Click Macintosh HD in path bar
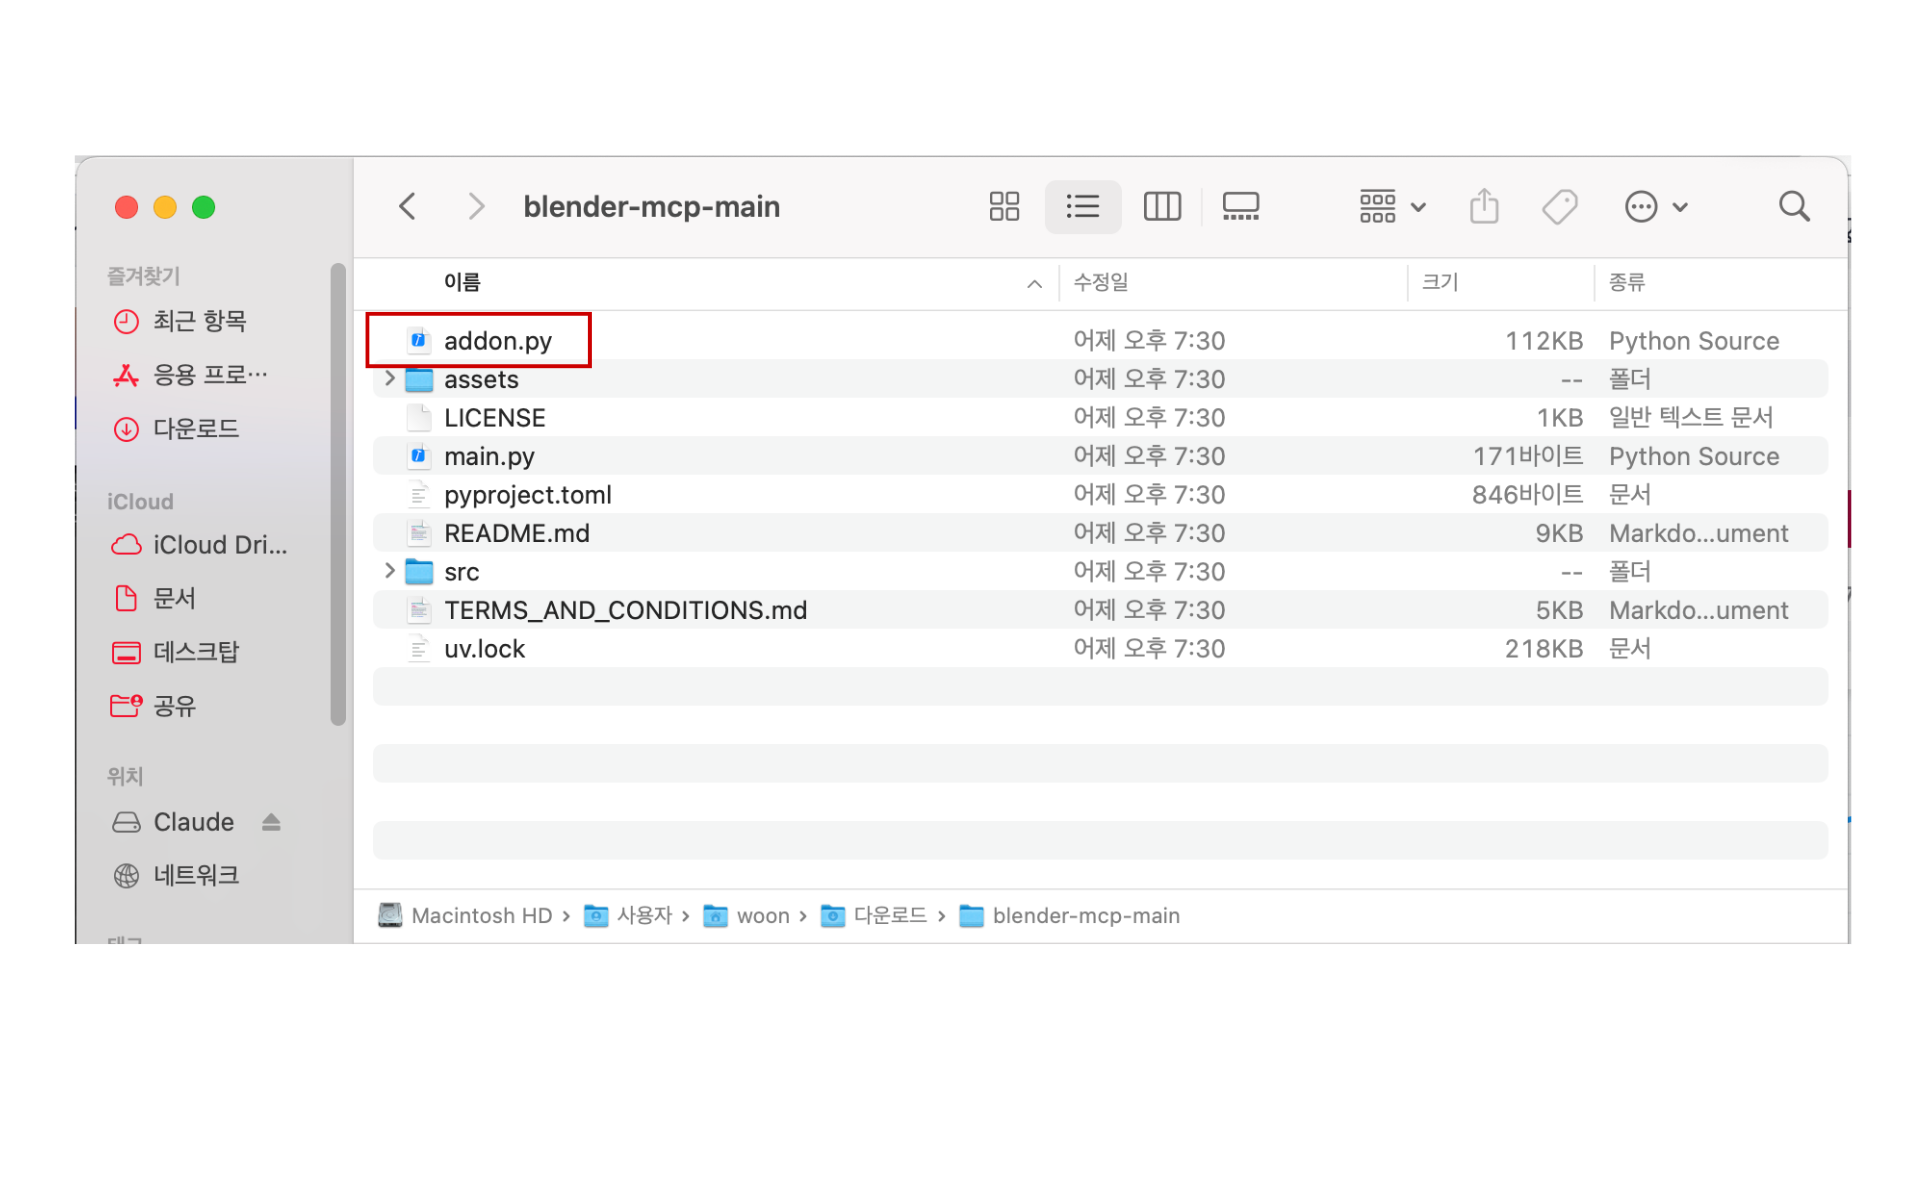 [480, 916]
